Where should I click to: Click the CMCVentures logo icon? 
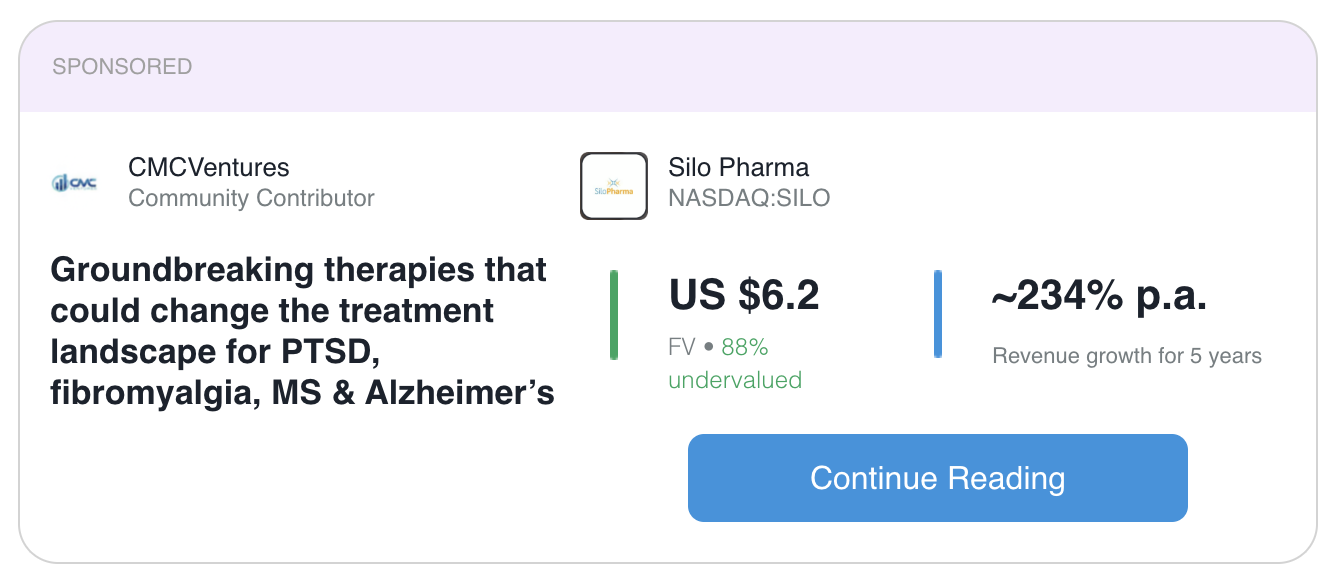(74, 183)
